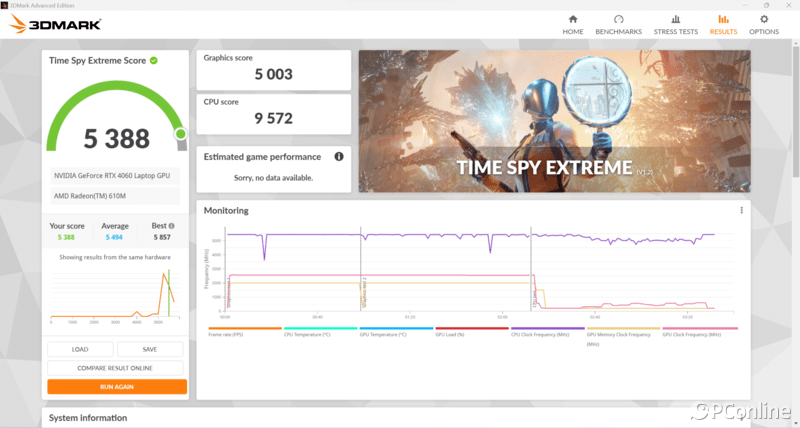The height and width of the screenshot is (428, 800).
Task: Click the info icon beside Best
Action: 171,225
